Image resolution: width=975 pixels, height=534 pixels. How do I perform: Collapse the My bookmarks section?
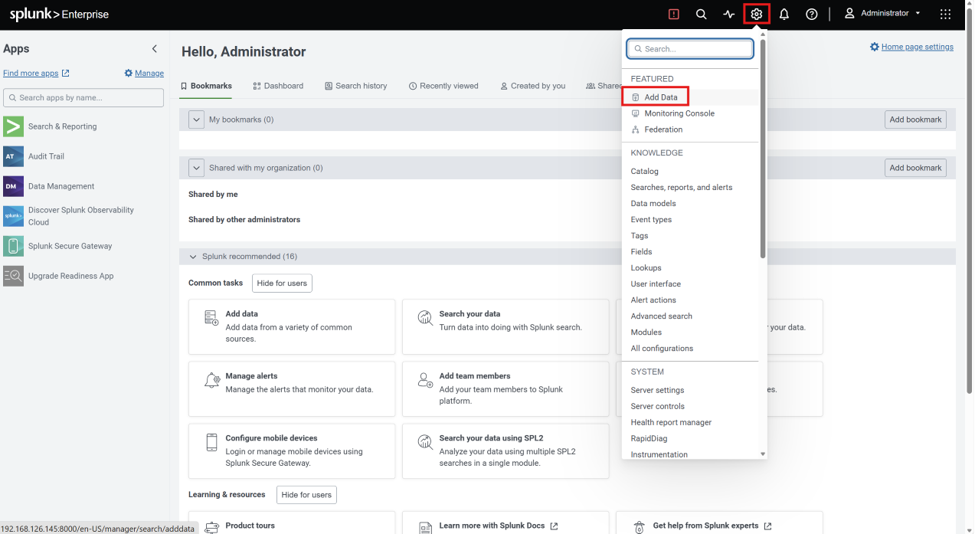click(x=196, y=119)
